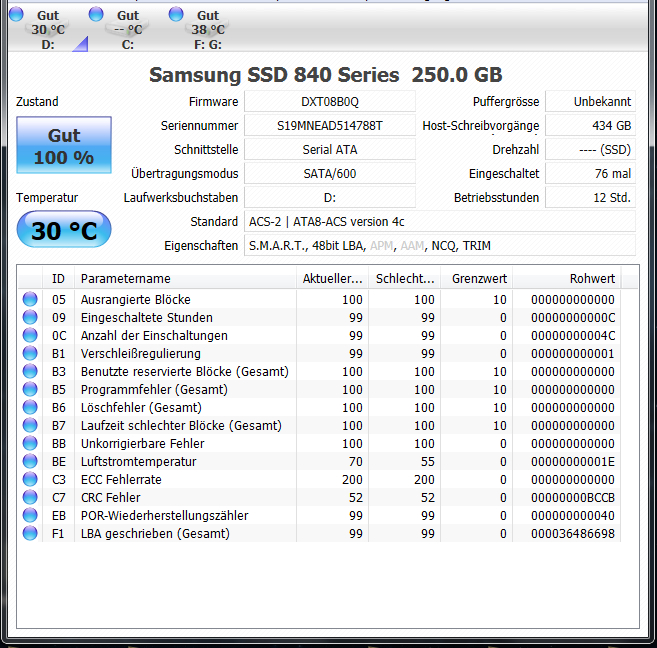The height and width of the screenshot is (648, 657).
Task: Click the status orb for Anzahl der Einschaltungen
Action: pyautogui.click(x=30, y=335)
